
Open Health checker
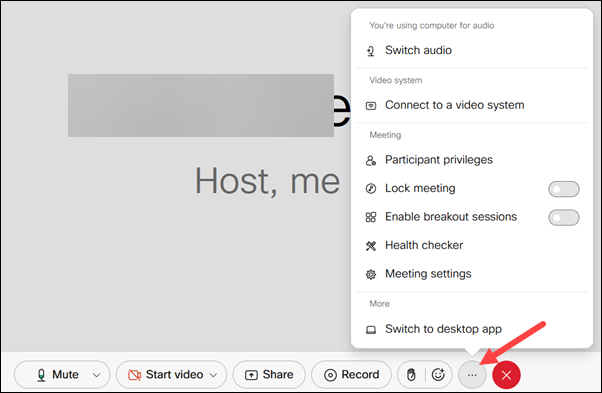(x=472, y=245)
